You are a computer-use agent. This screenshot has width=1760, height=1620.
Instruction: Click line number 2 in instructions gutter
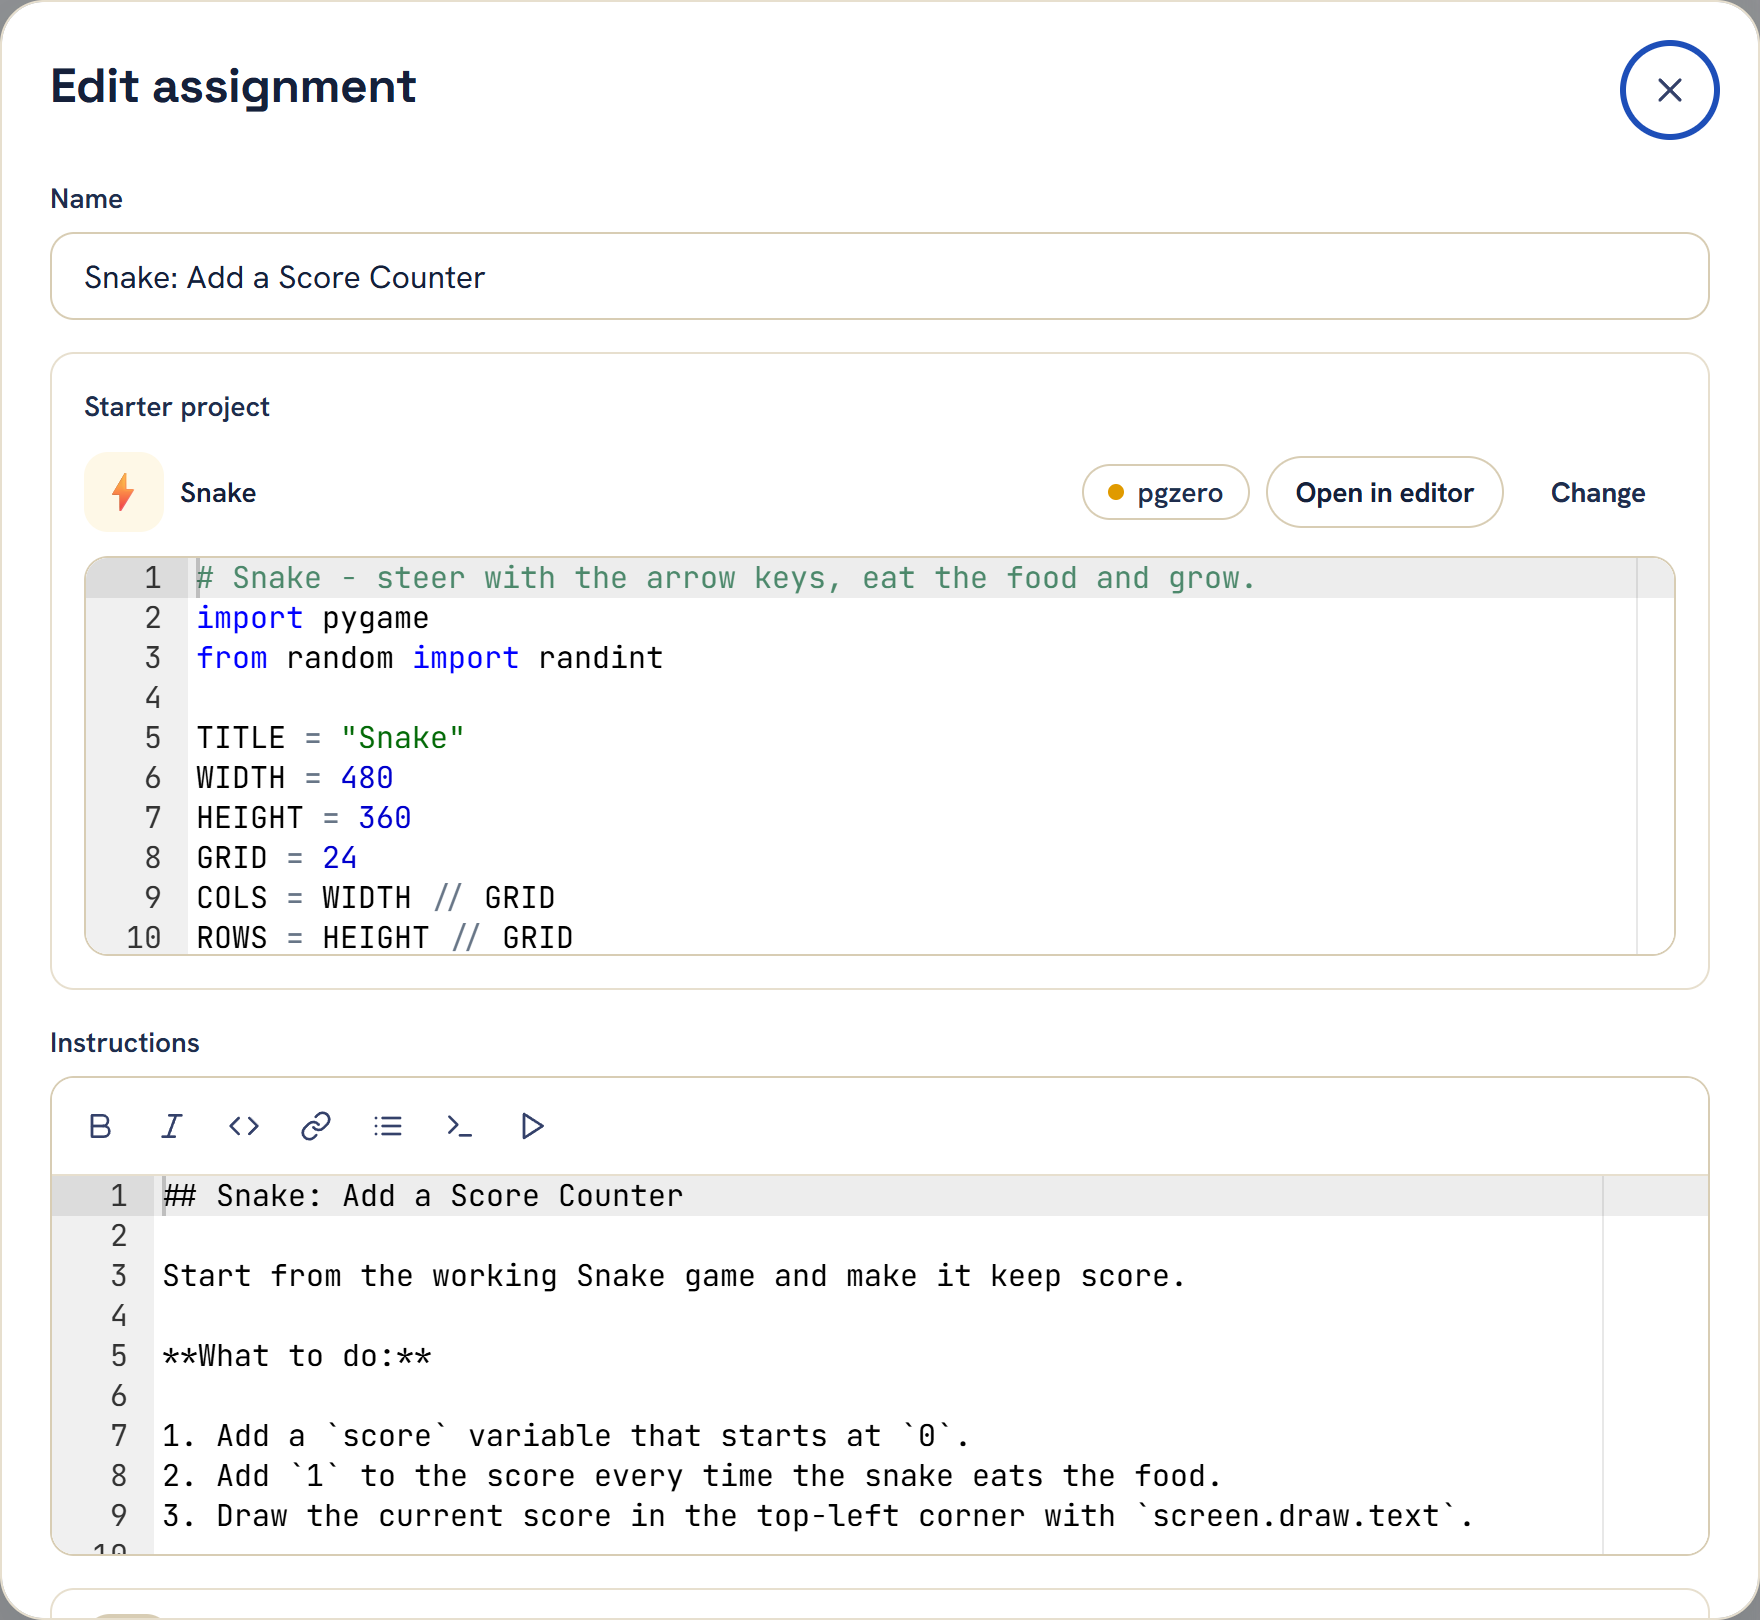[x=119, y=1236]
